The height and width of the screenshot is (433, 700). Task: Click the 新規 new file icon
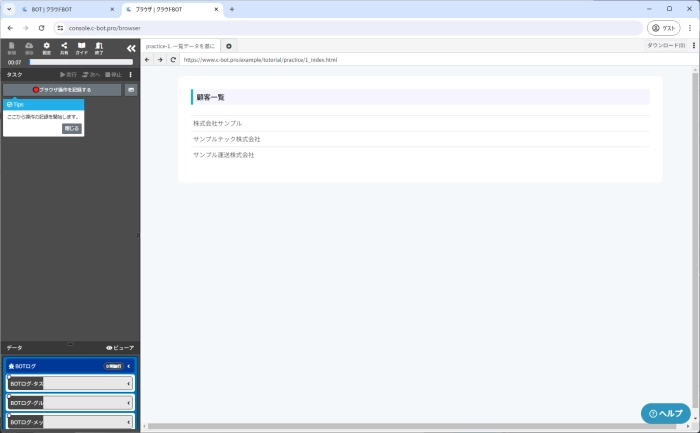pos(12,47)
